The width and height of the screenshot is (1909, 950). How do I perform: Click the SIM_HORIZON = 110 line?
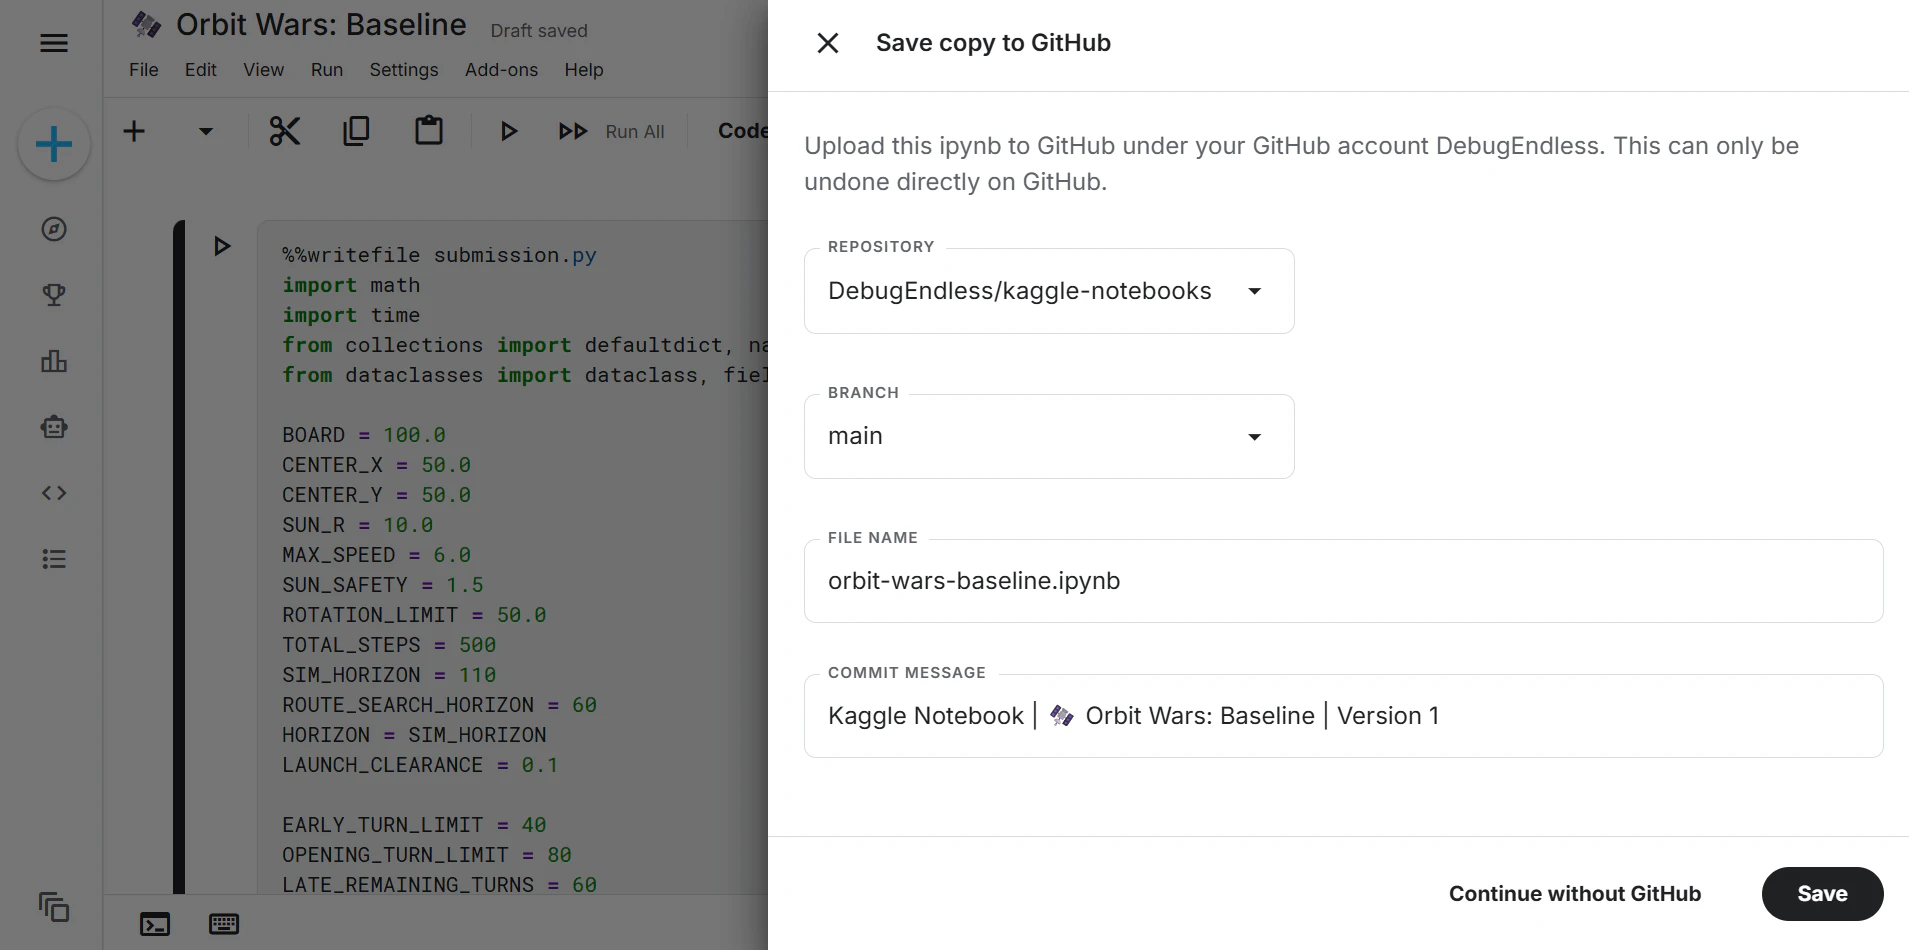click(389, 675)
